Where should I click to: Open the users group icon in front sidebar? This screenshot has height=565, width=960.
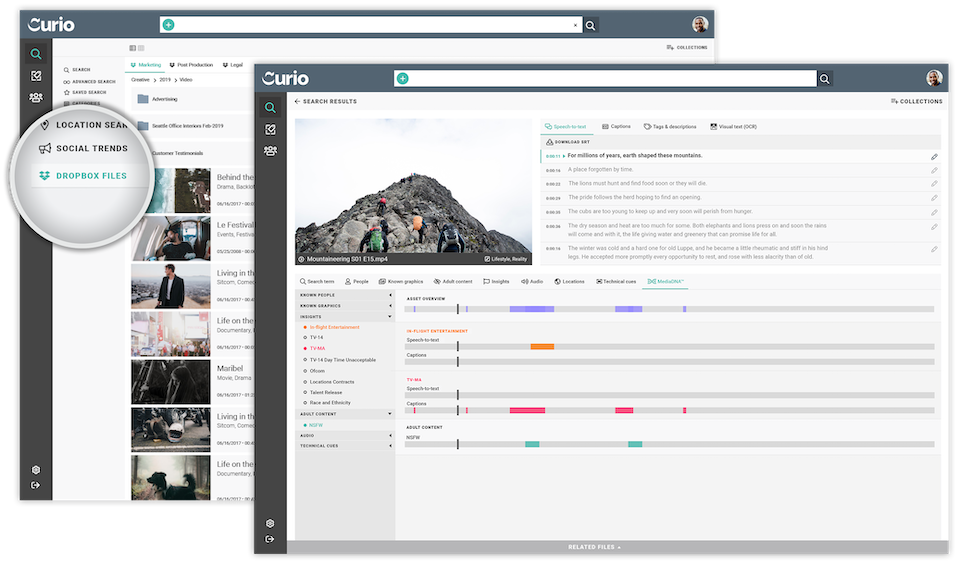[270, 151]
